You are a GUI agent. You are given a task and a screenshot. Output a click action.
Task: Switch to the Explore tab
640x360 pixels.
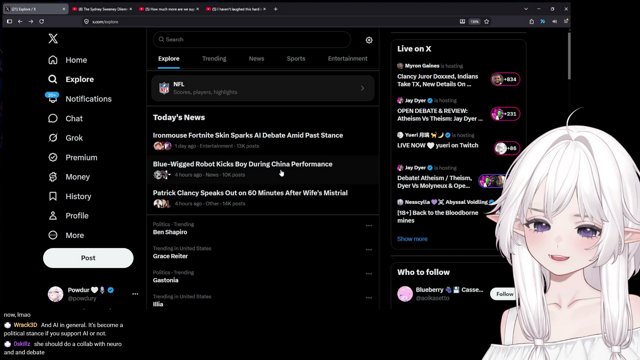169,59
